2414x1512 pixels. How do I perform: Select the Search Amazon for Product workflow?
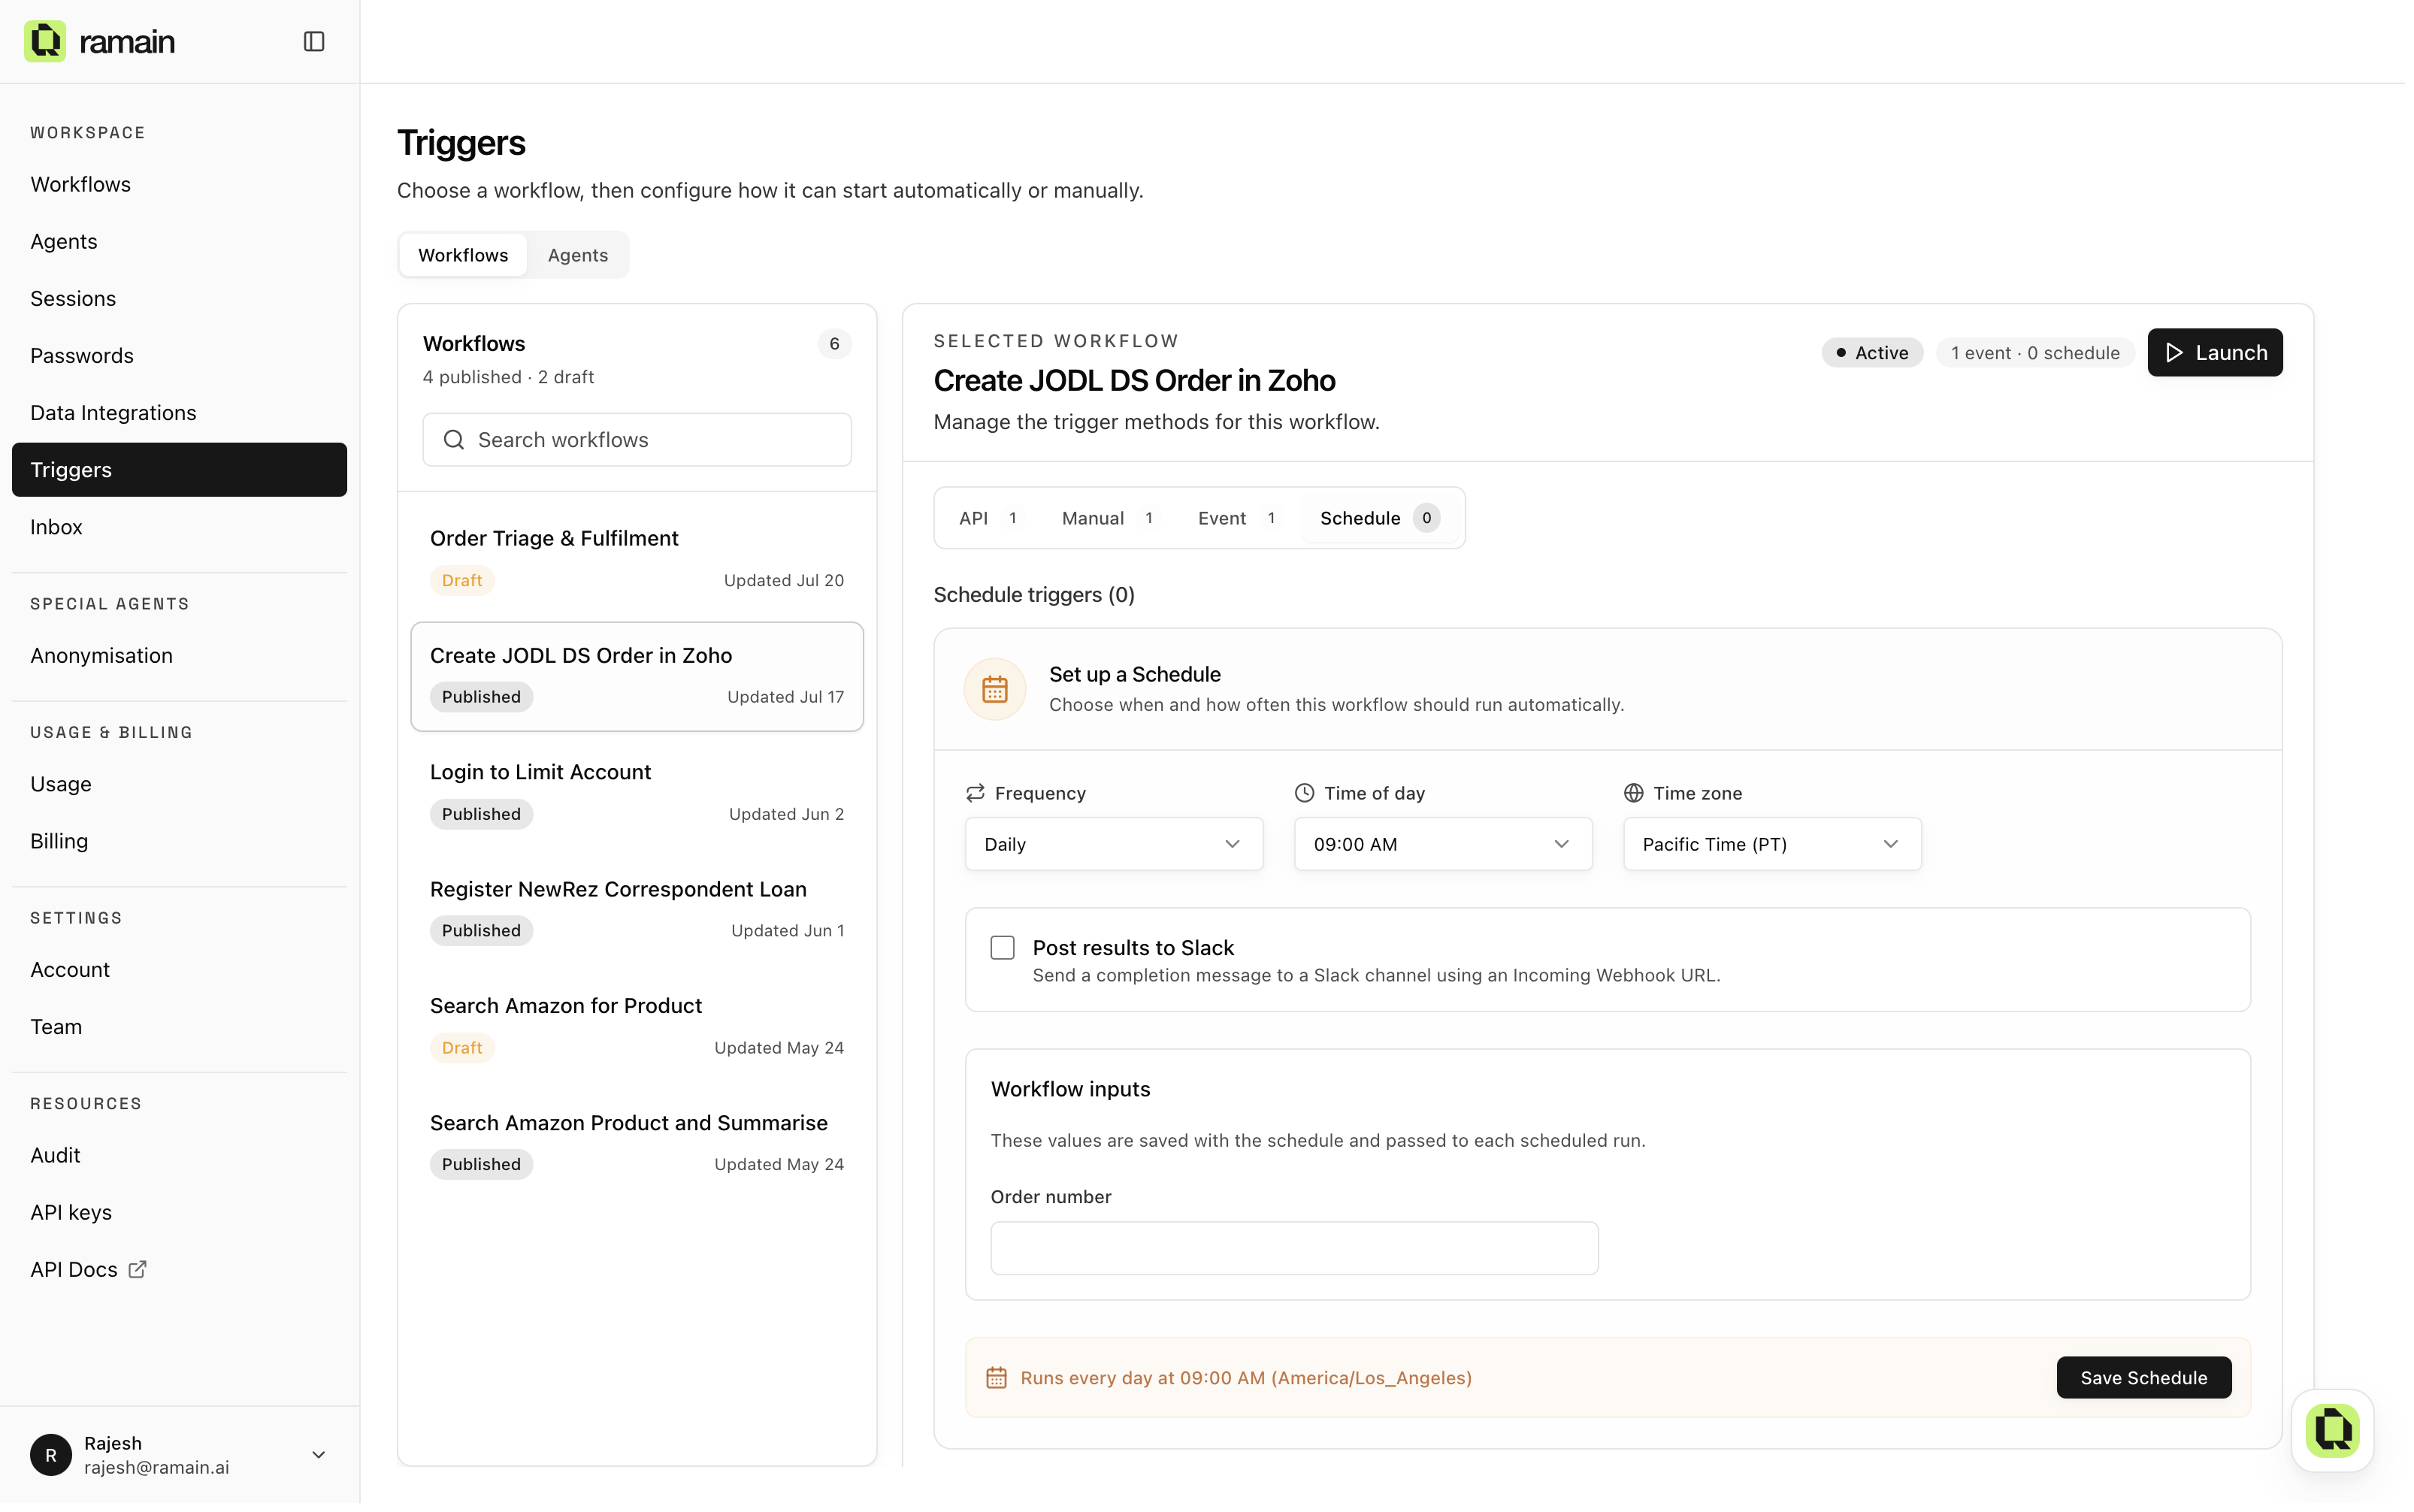pos(639,1029)
